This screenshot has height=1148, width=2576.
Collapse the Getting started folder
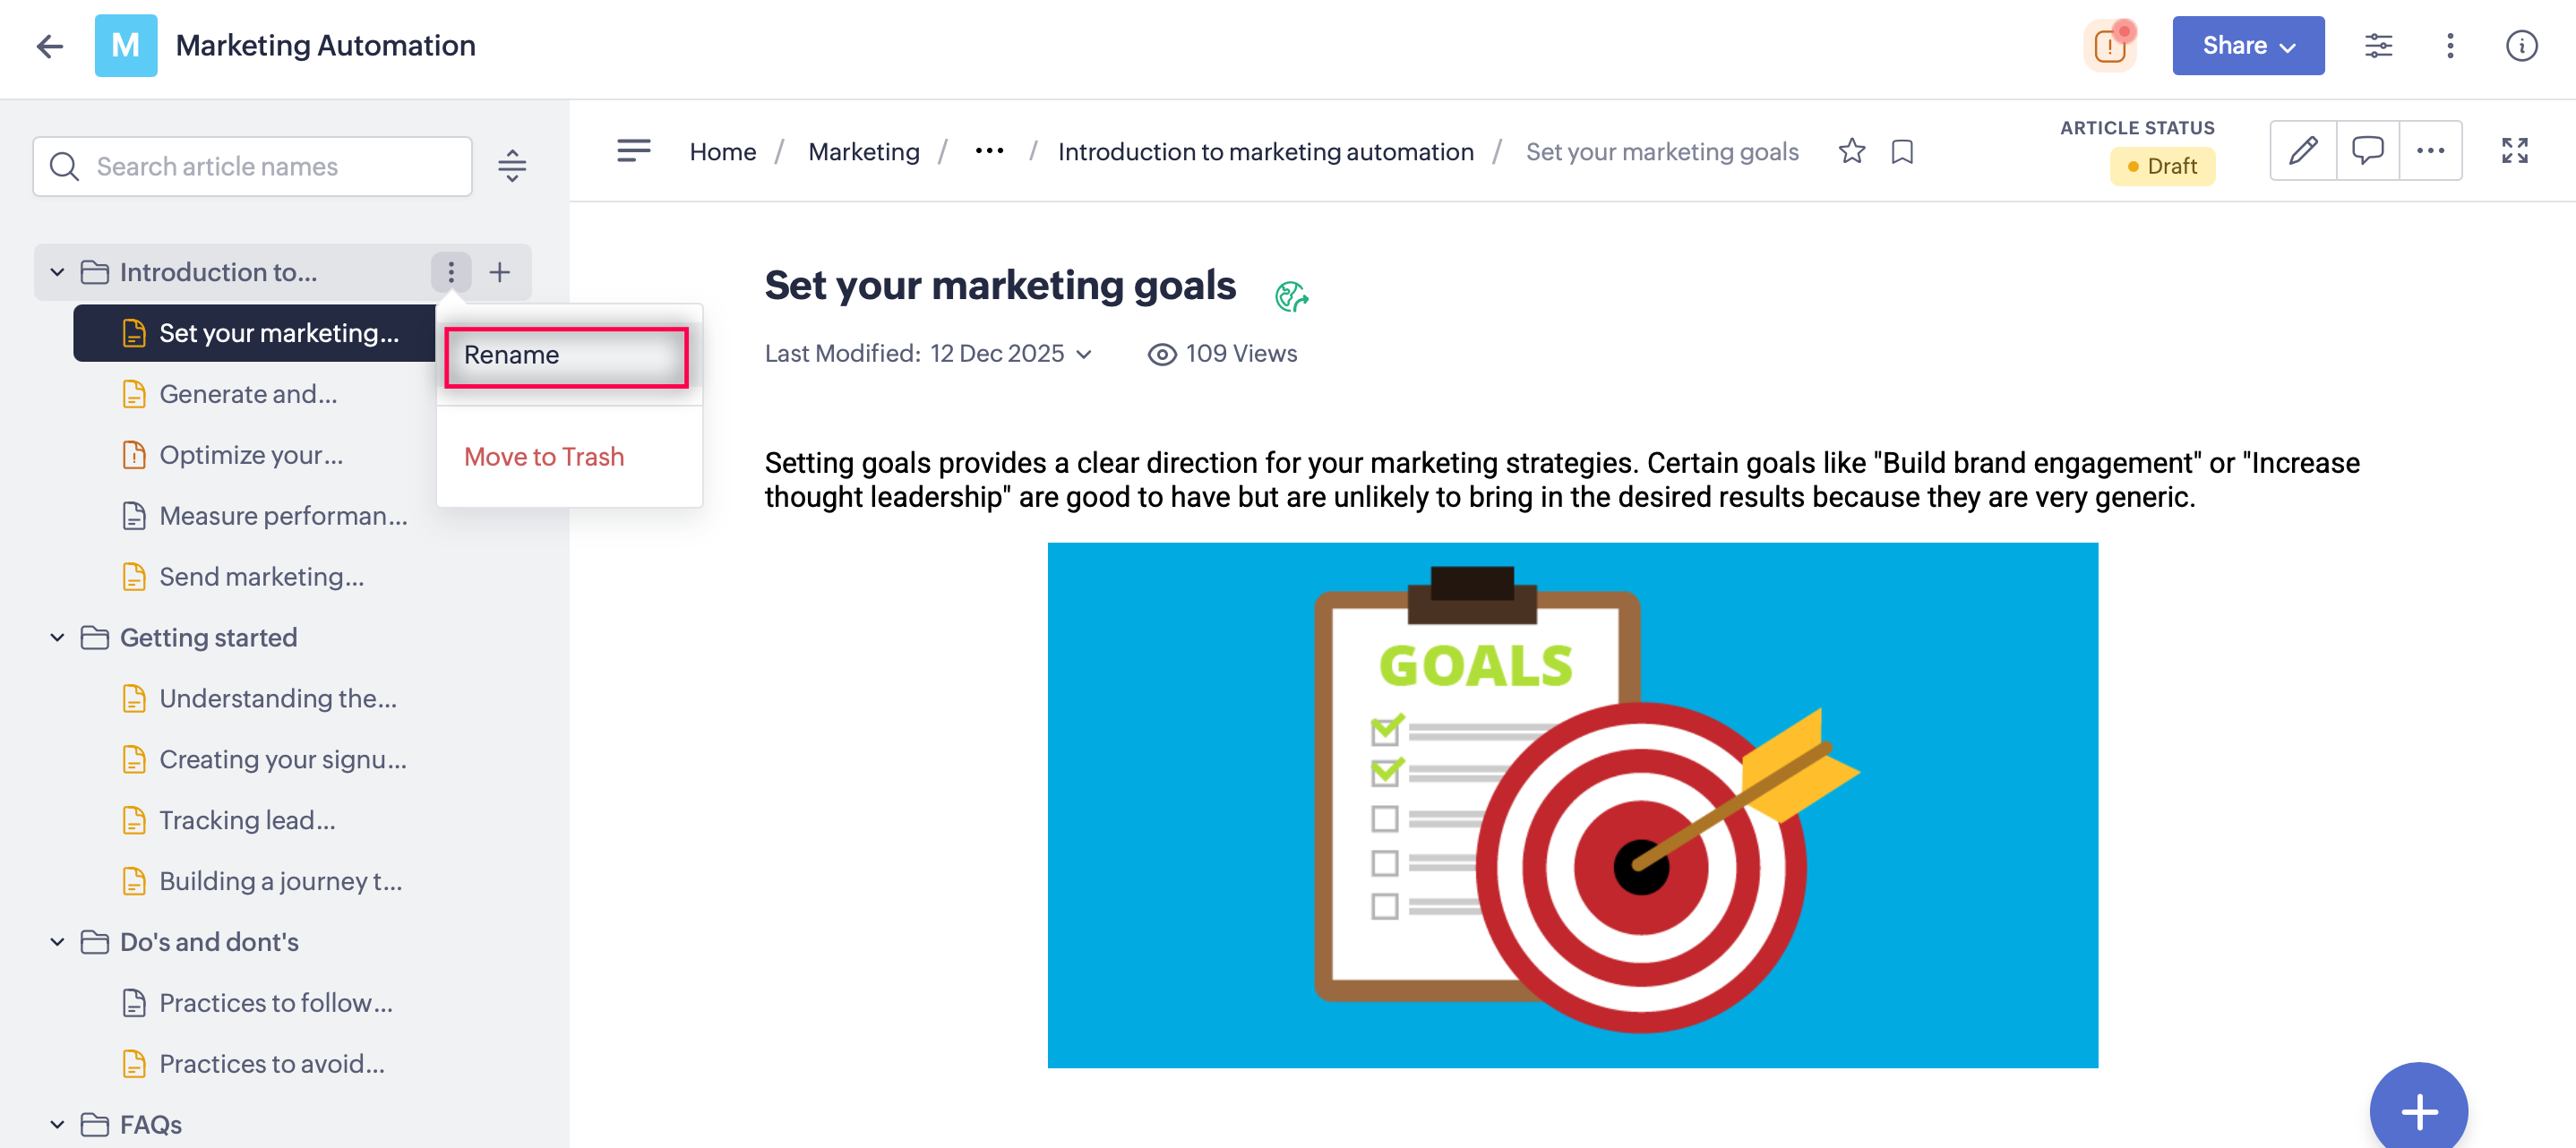coord(57,638)
